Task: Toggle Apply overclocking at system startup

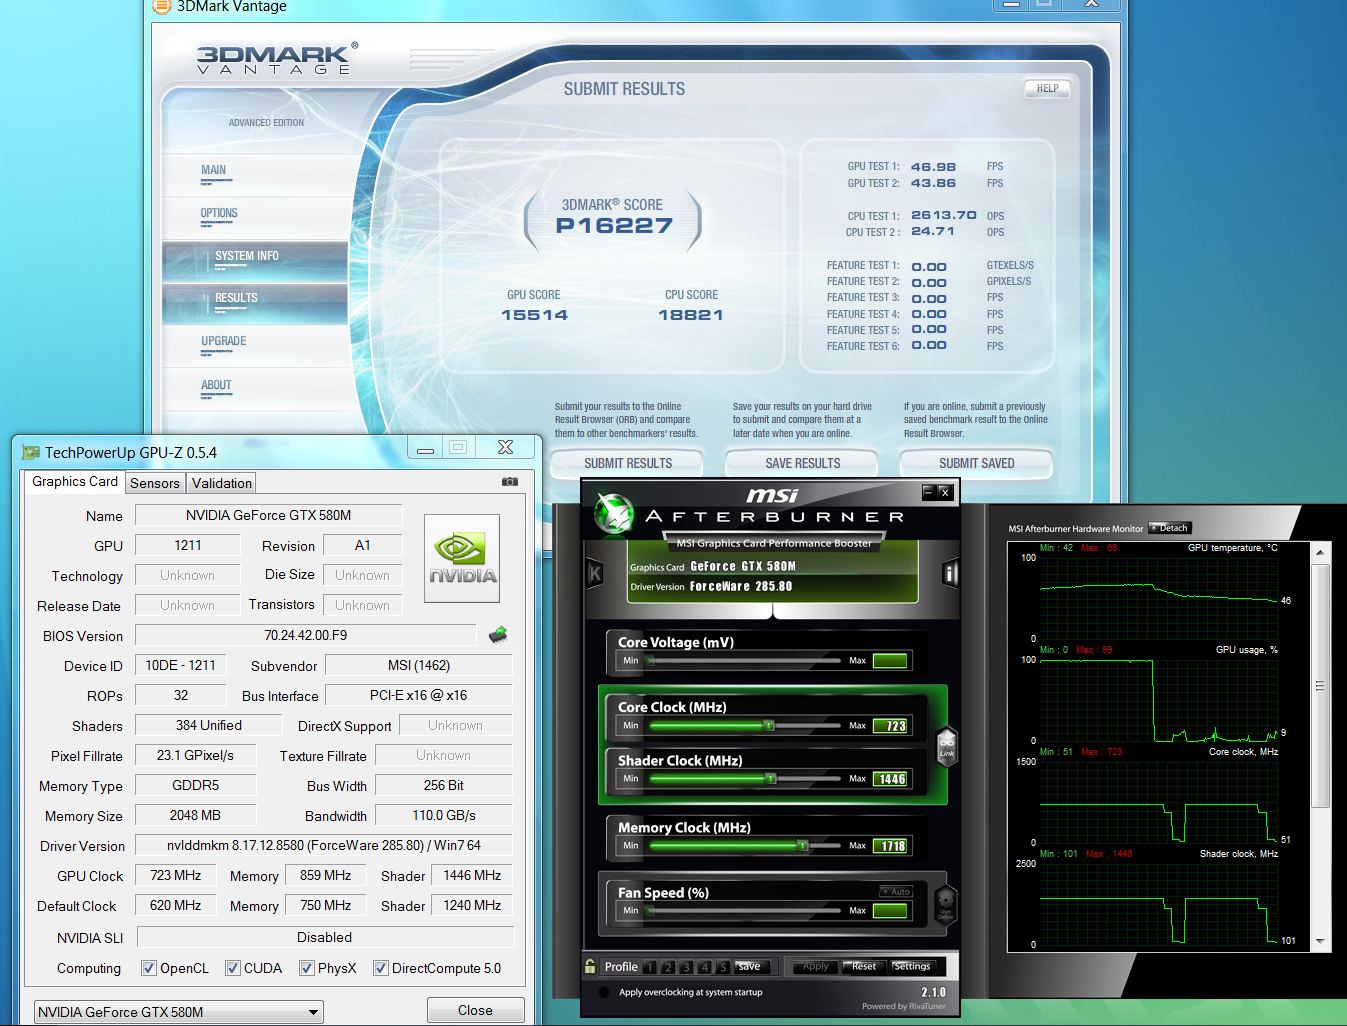Action: point(604,993)
